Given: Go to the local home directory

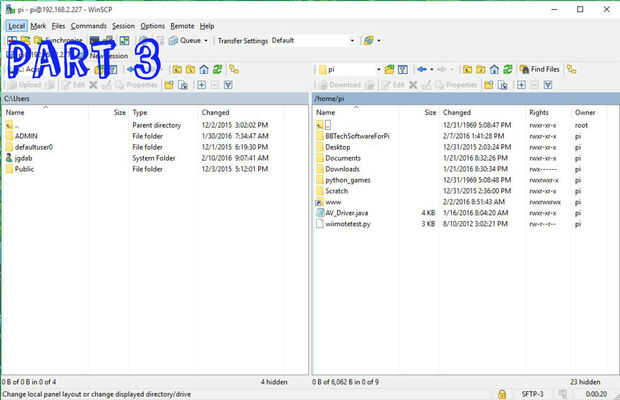Looking at the screenshot, I should [x=204, y=70].
